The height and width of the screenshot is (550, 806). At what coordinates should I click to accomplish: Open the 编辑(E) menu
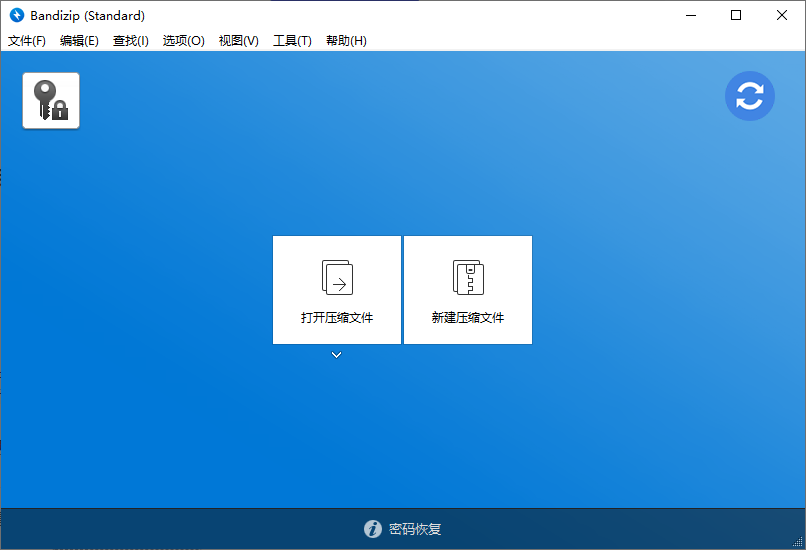[79, 41]
